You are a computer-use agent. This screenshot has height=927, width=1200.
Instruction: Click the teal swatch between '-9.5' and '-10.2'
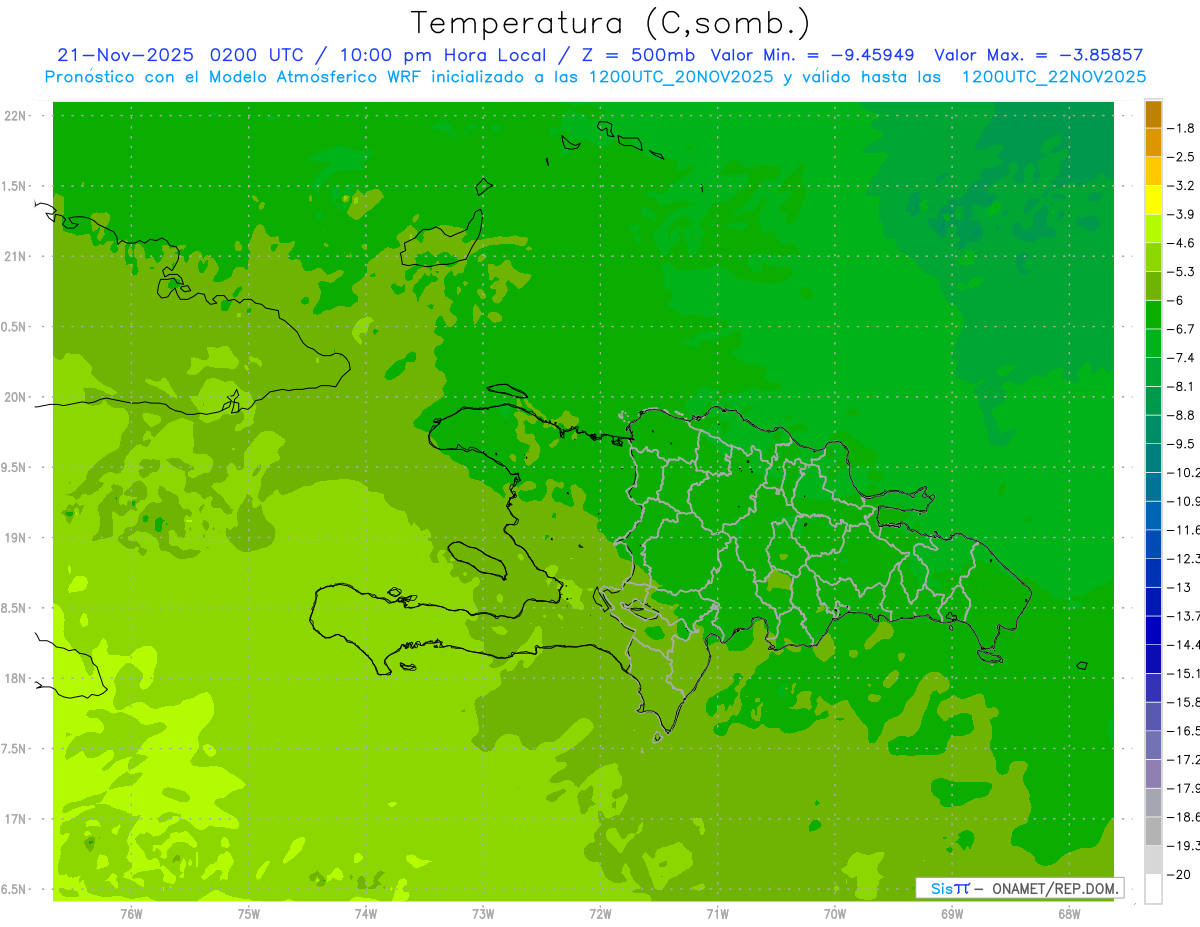click(x=1153, y=458)
